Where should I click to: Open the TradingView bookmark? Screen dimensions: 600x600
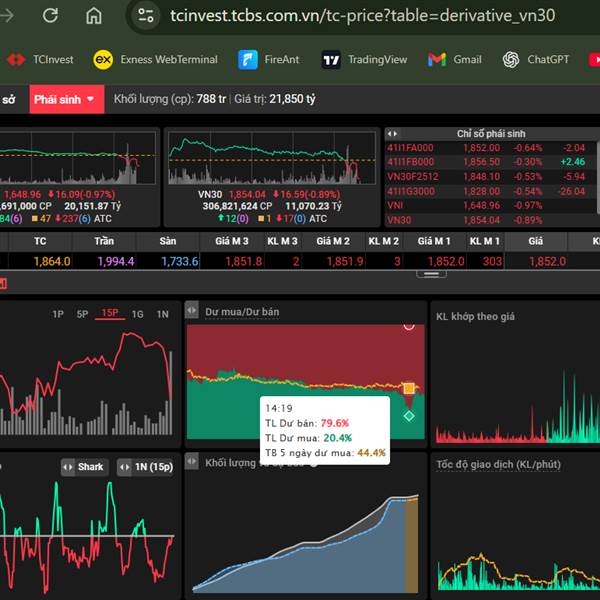click(x=364, y=60)
